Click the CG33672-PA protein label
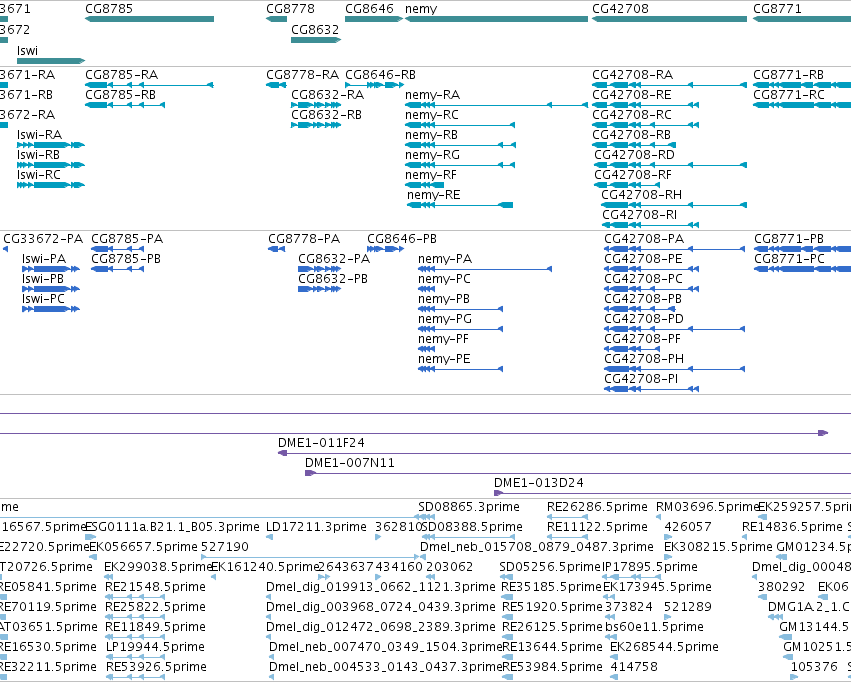Image resolution: width=851 pixels, height=682 pixels. pyautogui.click(x=43, y=239)
